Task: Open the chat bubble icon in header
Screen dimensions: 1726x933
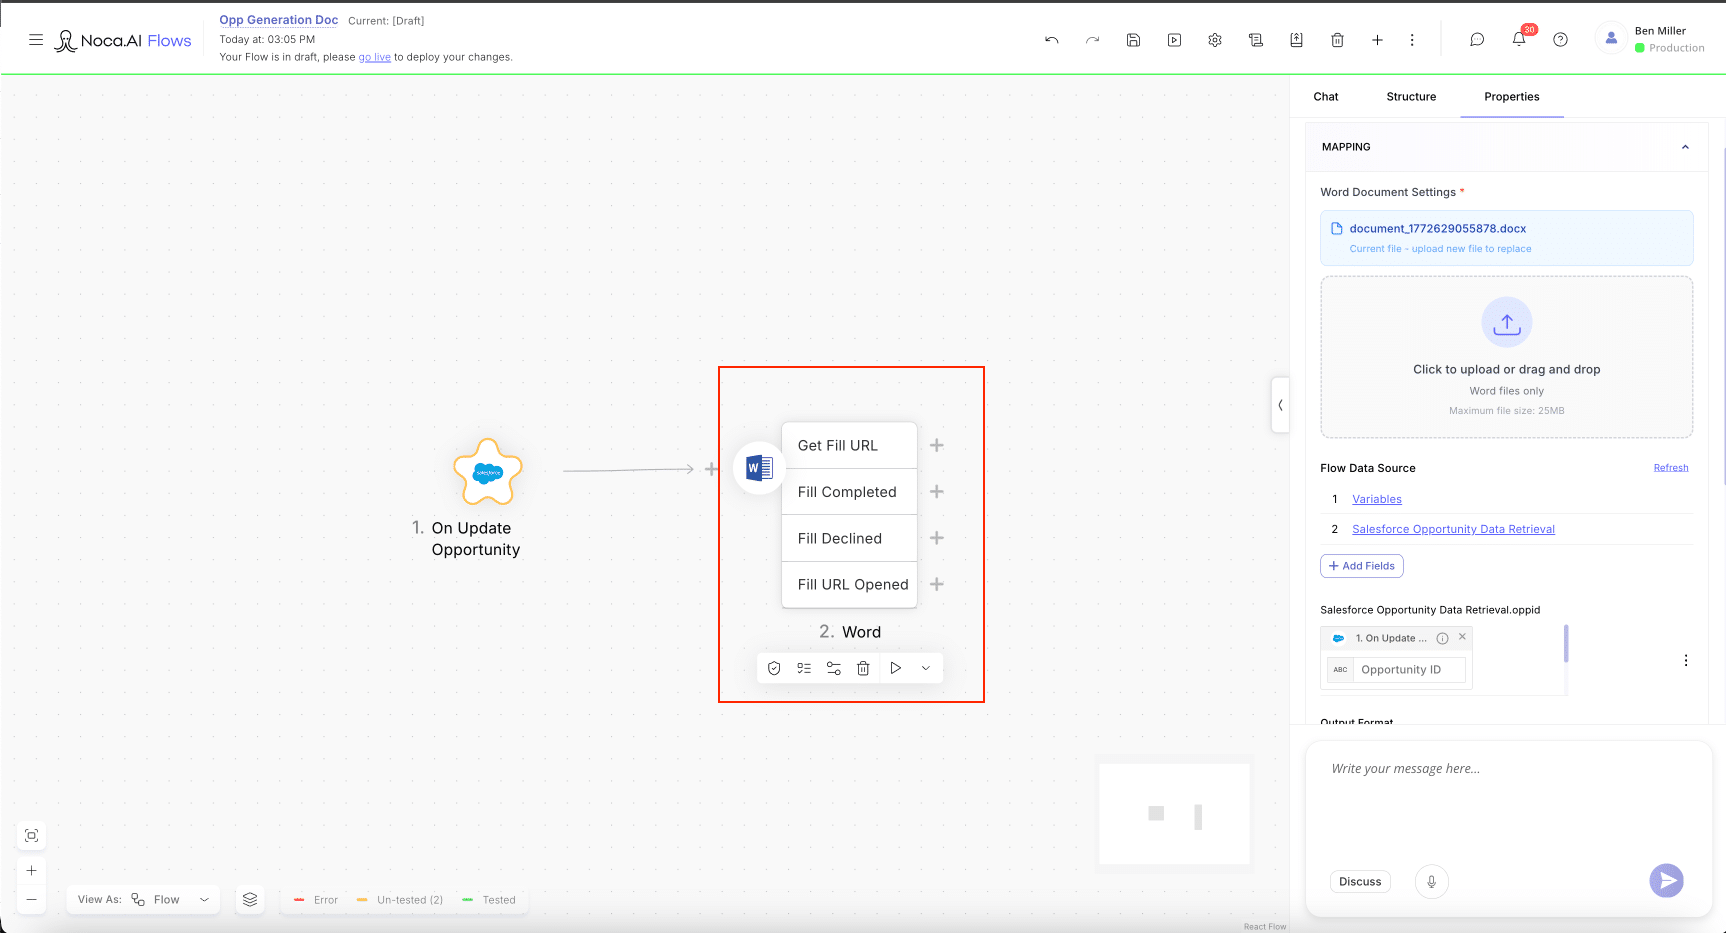Action: [1477, 40]
